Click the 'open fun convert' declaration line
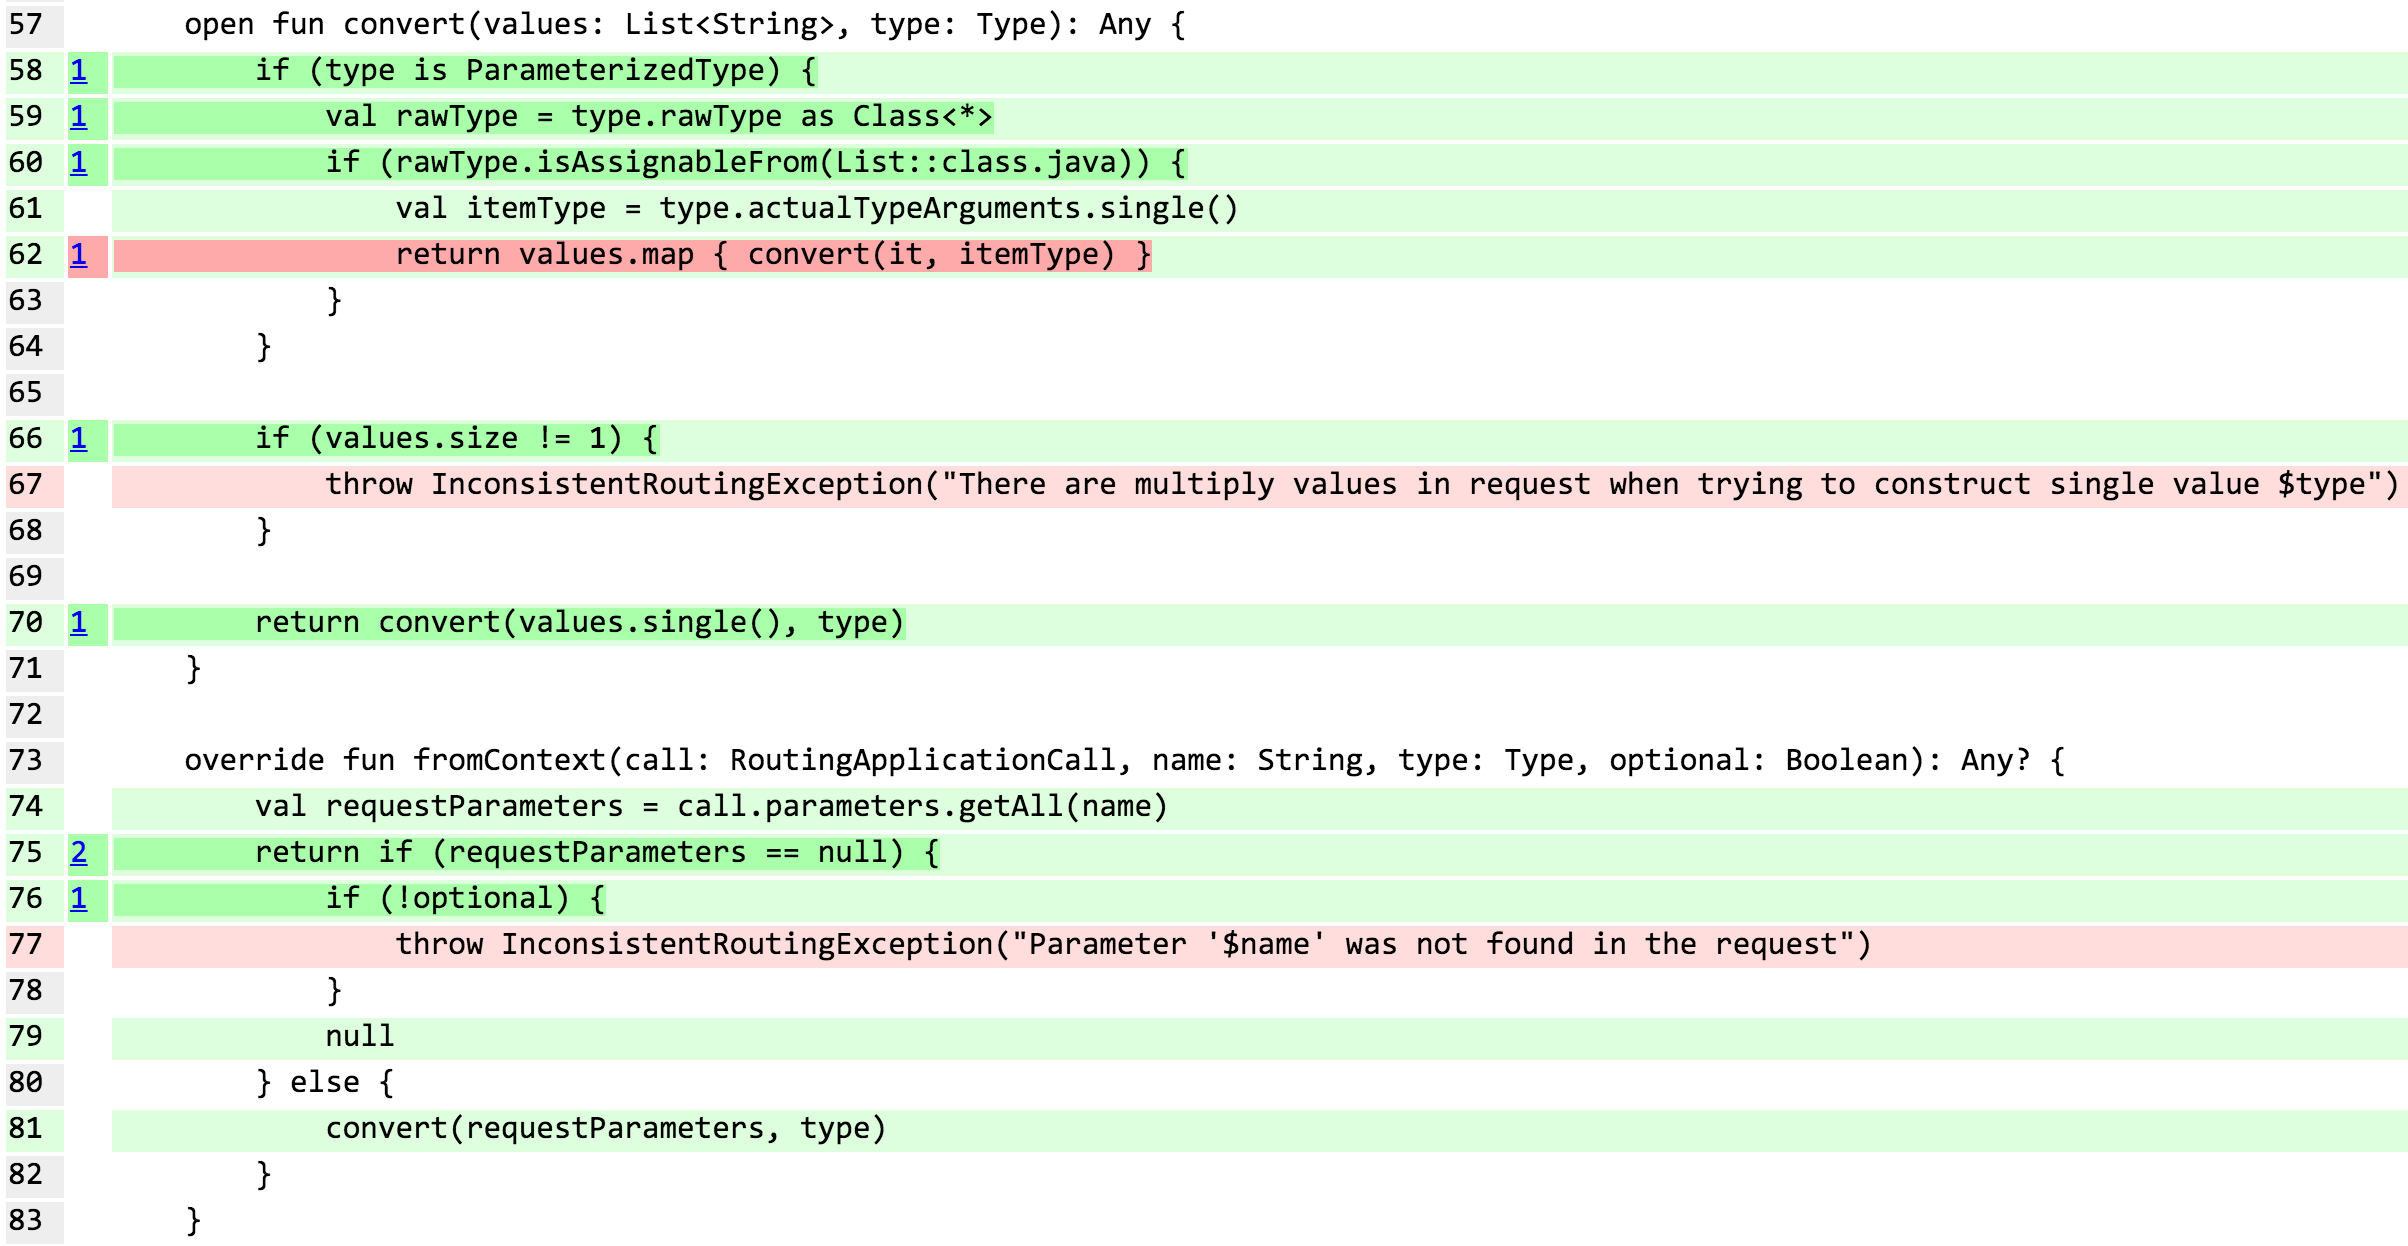 [685, 24]
